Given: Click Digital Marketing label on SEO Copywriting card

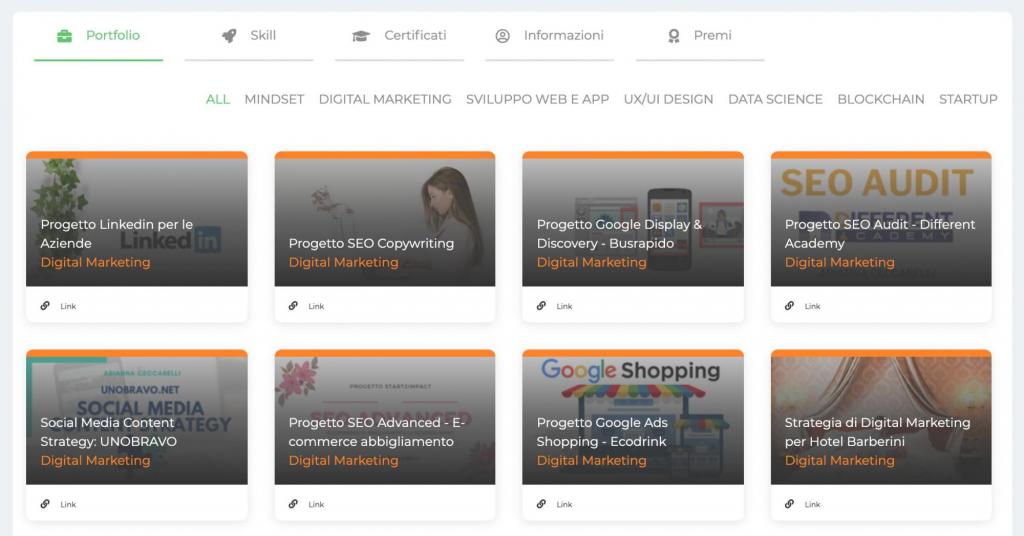Looking at the screenshot, I should click(x=344, y=262).
